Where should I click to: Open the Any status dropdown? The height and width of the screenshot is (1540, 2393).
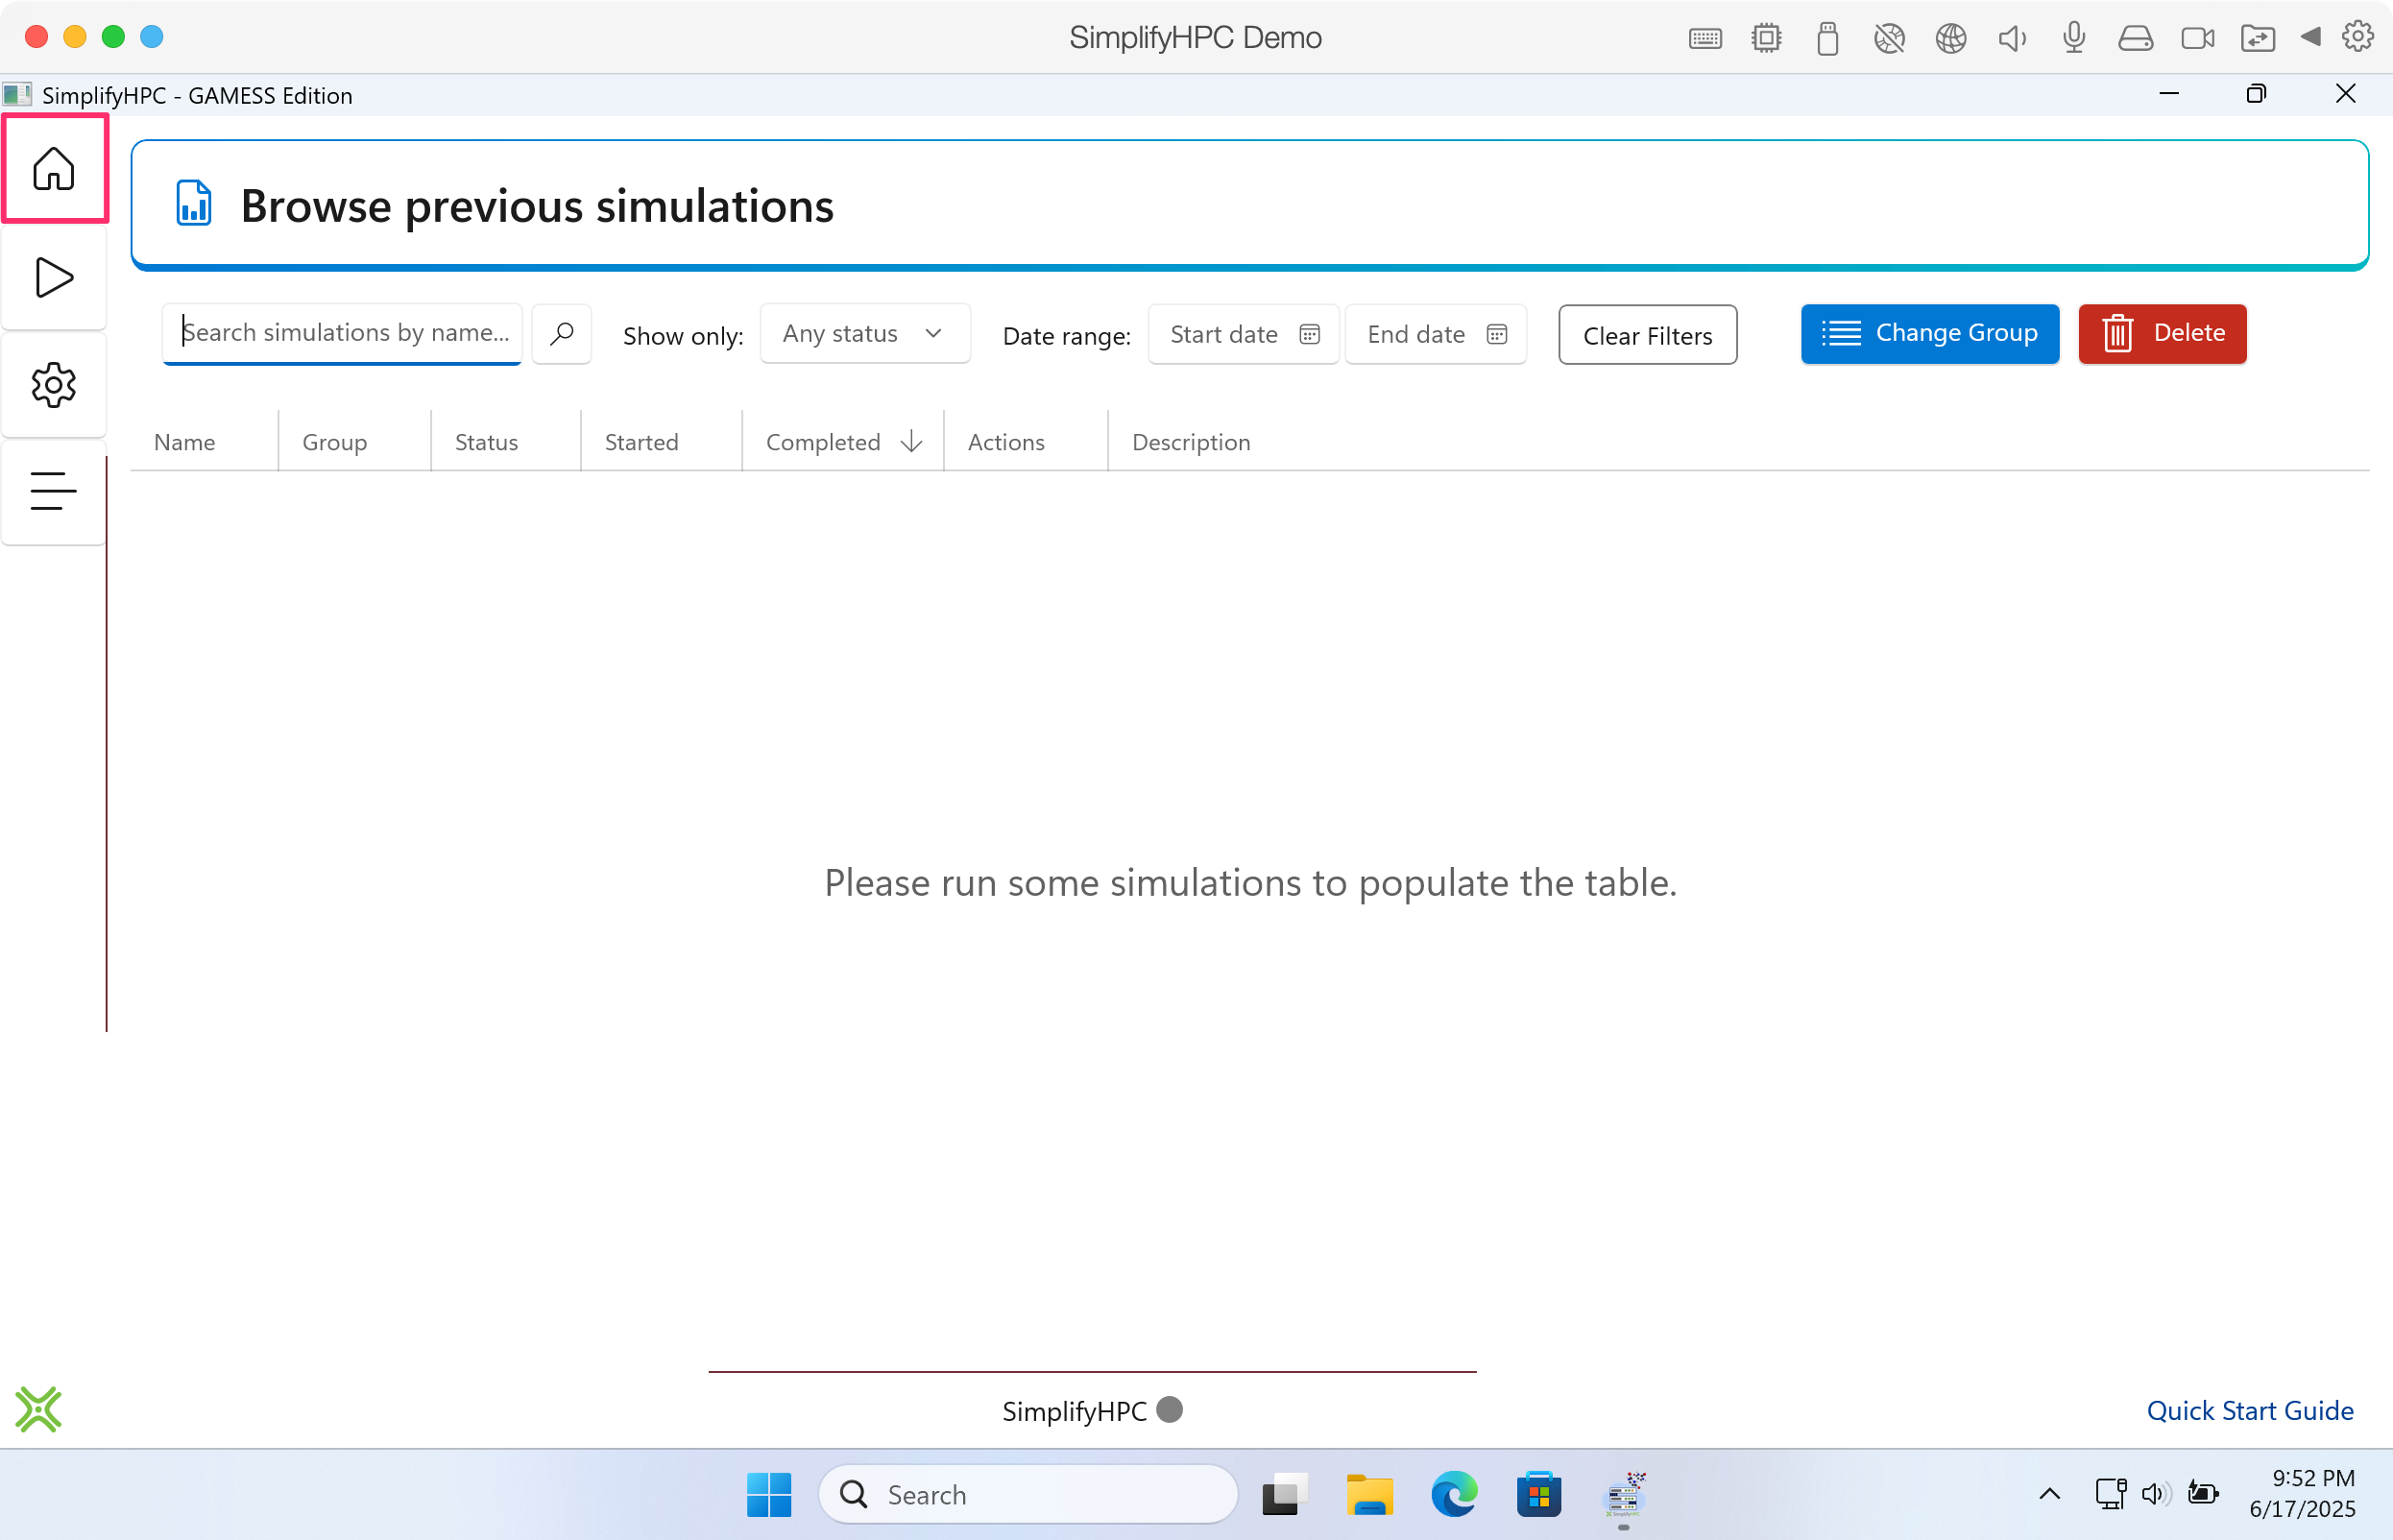864,334
